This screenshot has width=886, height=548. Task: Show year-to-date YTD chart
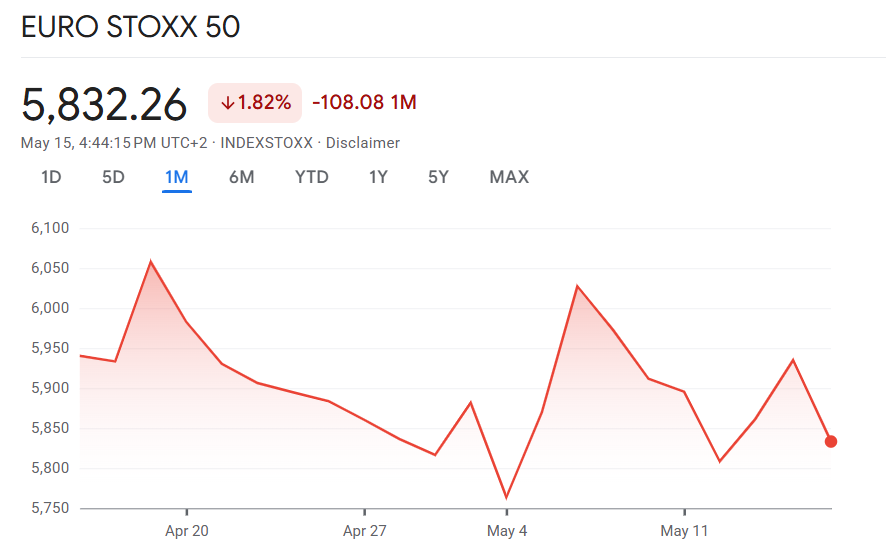coord(311,177)
